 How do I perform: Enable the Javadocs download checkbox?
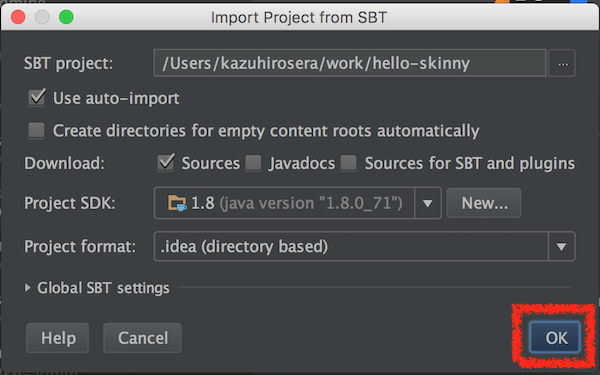tap(253, 163)
